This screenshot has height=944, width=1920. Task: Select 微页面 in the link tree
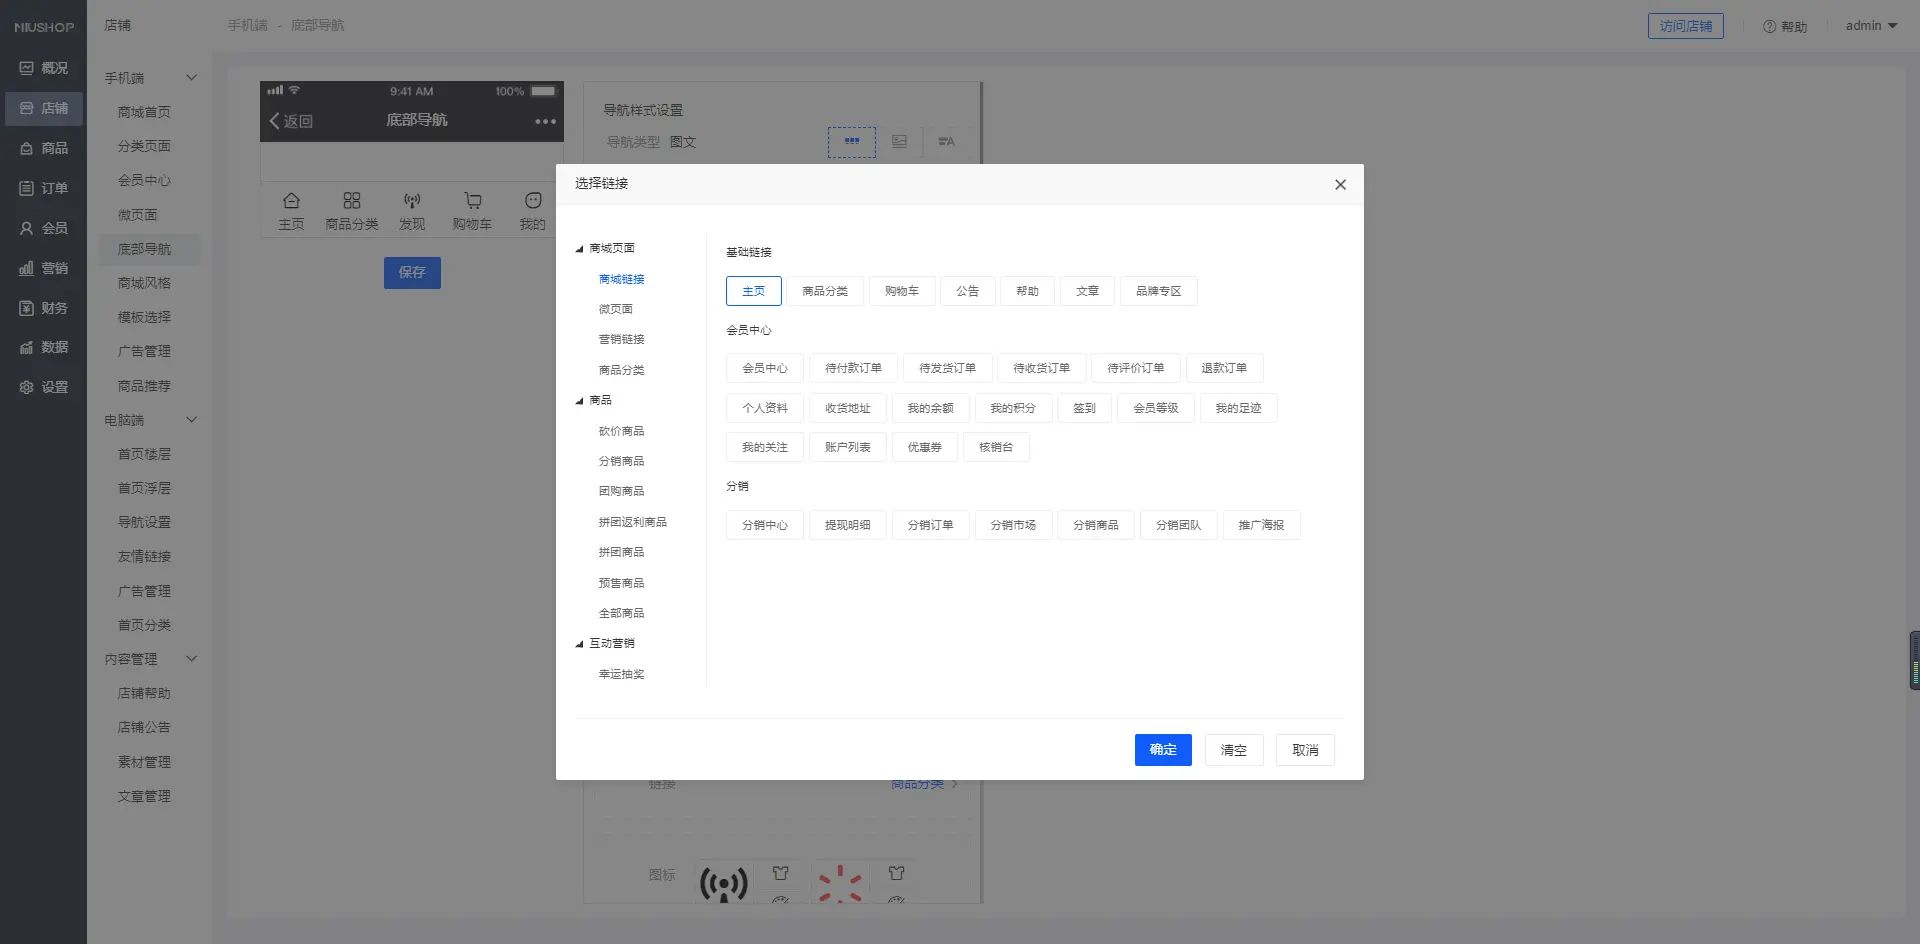(615, 309)
